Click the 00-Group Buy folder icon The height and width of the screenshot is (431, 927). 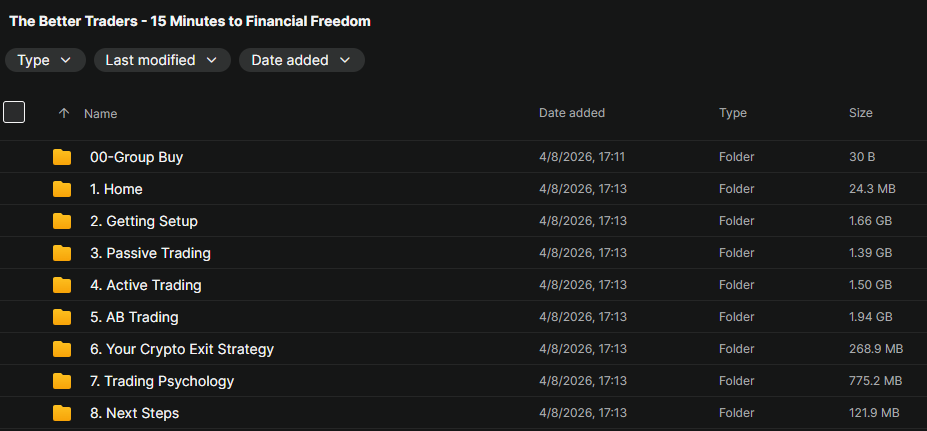pos(62,157)
